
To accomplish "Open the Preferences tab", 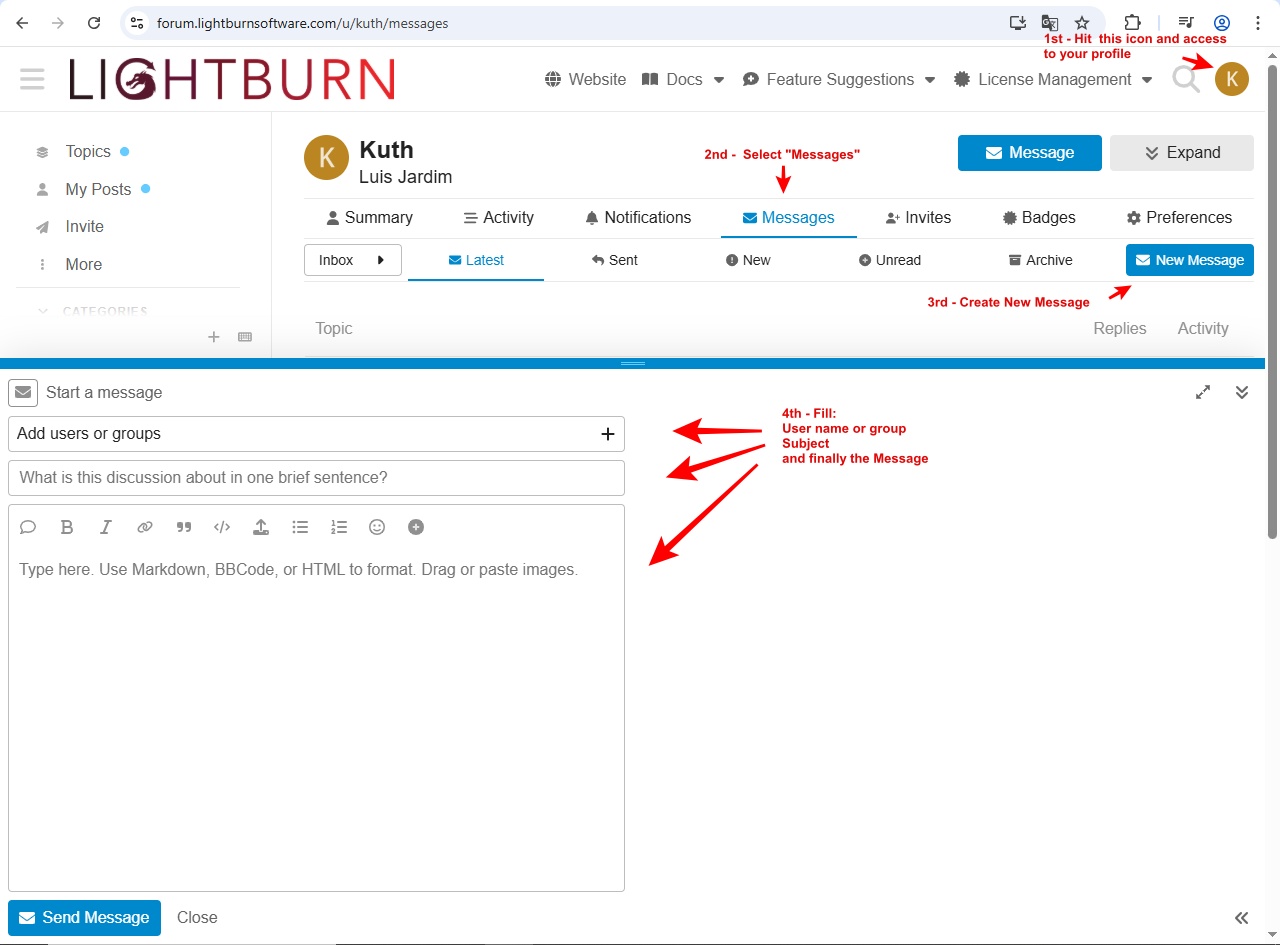I will [1179, 217].
